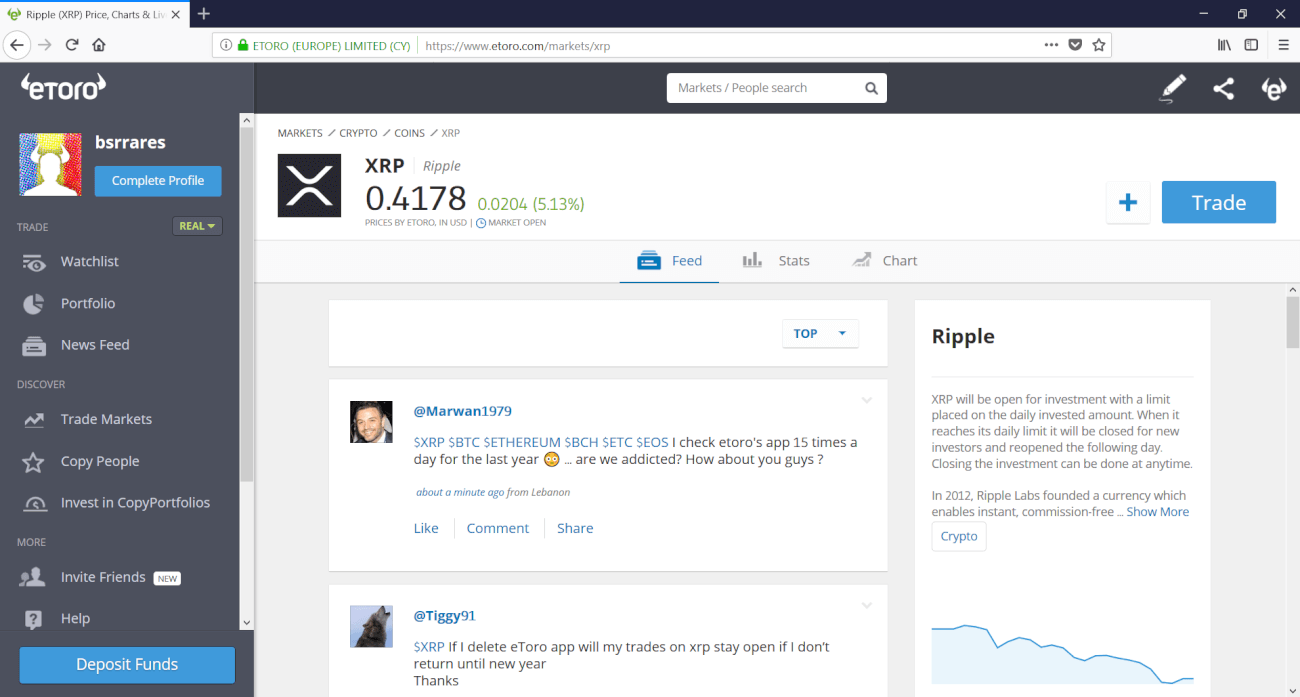The height and width of the screenshot is (697, 1300).
Task: Click the News Feed stack icon
Action: pyautogui.click(x=34, y=346)
